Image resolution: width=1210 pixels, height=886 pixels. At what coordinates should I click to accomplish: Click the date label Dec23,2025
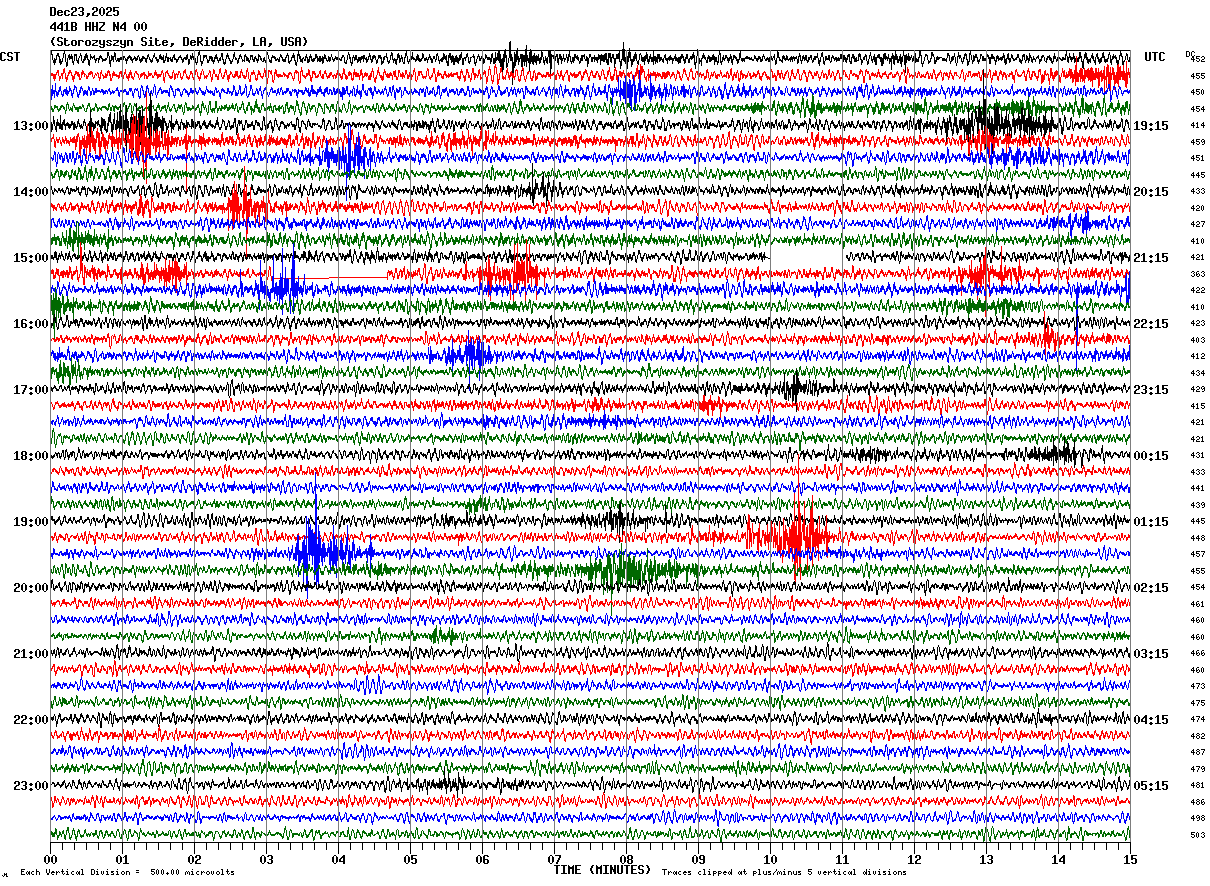pos(84,12)
